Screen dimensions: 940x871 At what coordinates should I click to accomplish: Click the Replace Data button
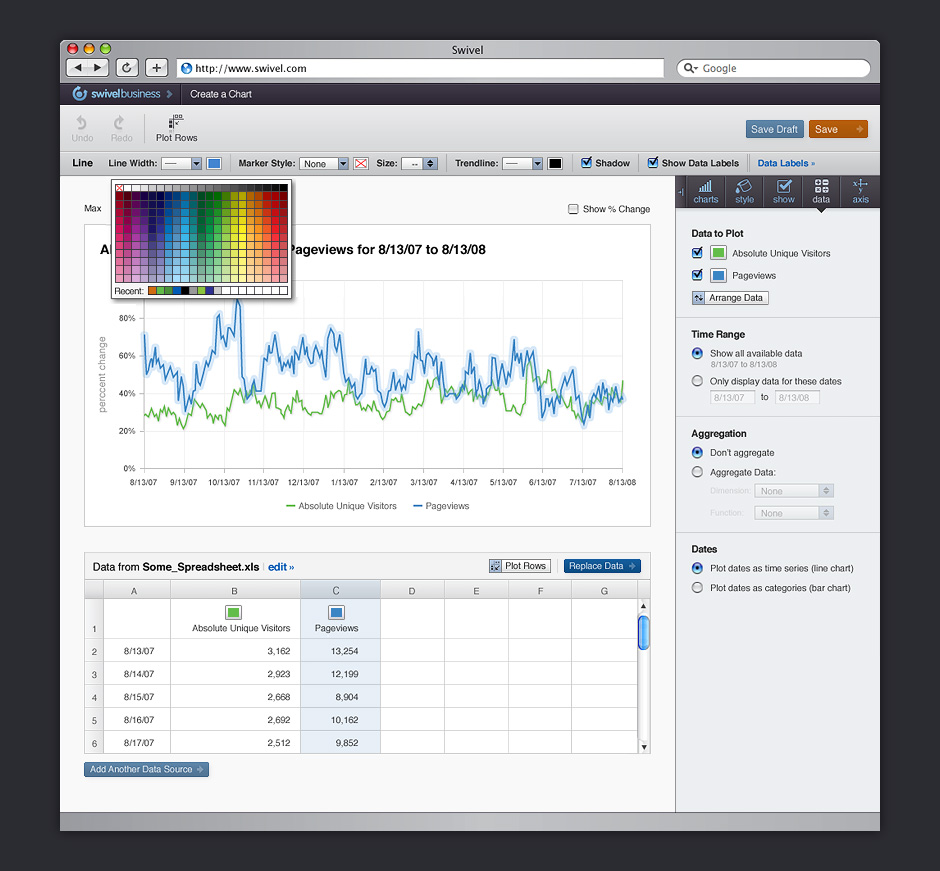tap(602, 566)
